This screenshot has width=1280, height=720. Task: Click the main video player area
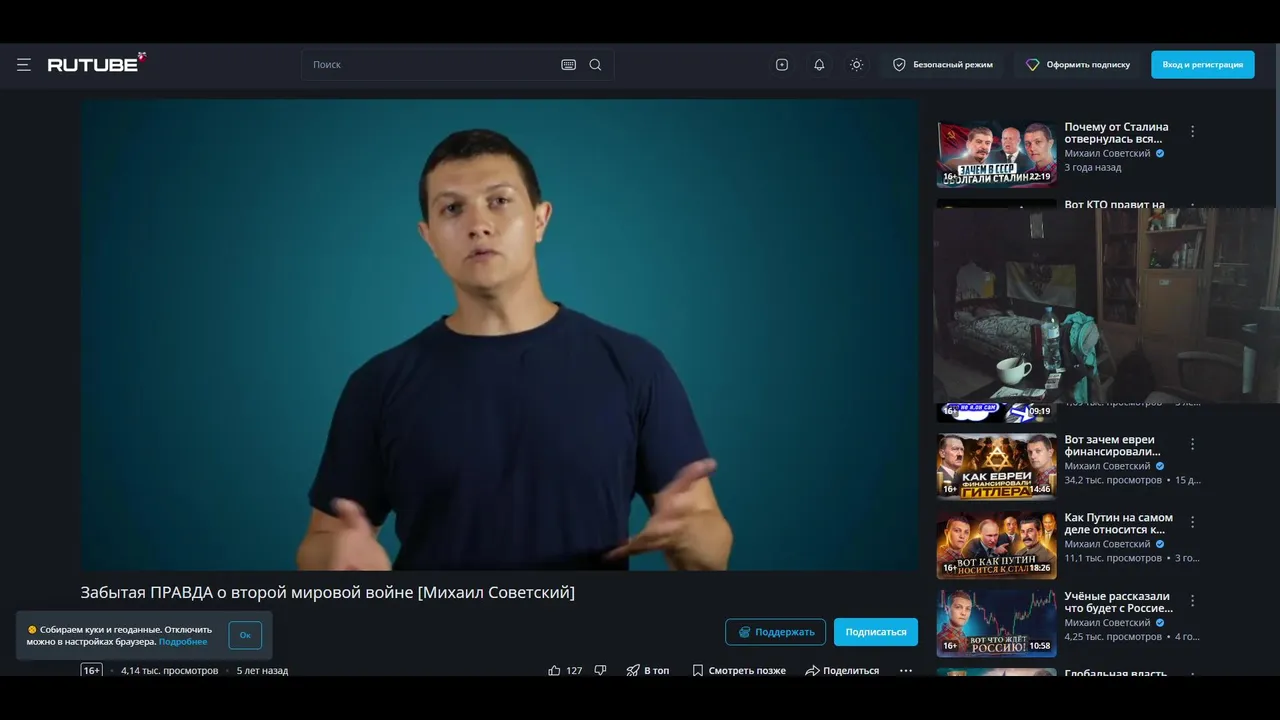(499, 335)
